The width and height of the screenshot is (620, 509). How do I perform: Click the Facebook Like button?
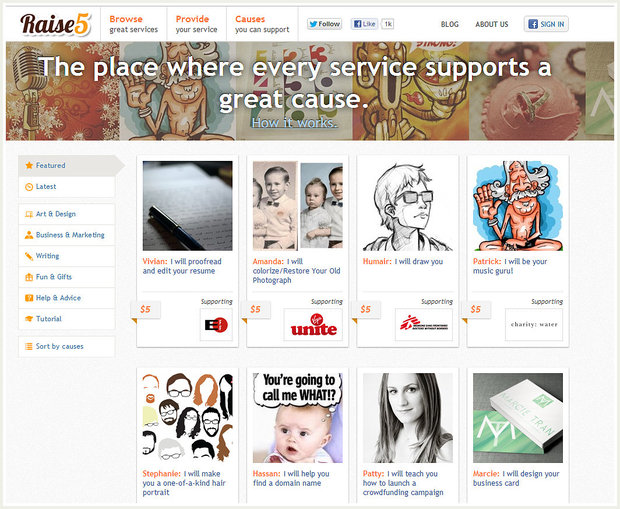click(x=364, y=24)
